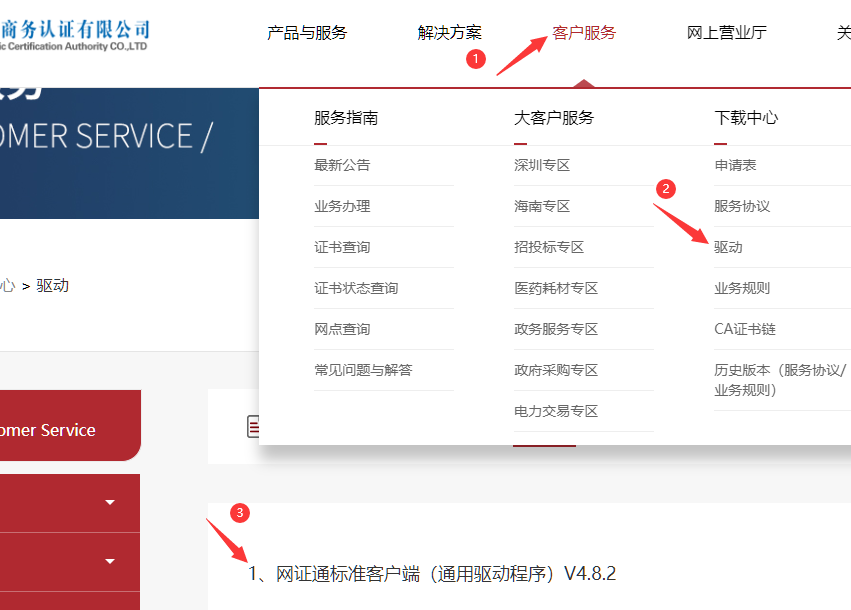Viewport: 851px width, 610px height.
Task: Select 解决方案 in navigation bar
Action: [x=449, y=33]
